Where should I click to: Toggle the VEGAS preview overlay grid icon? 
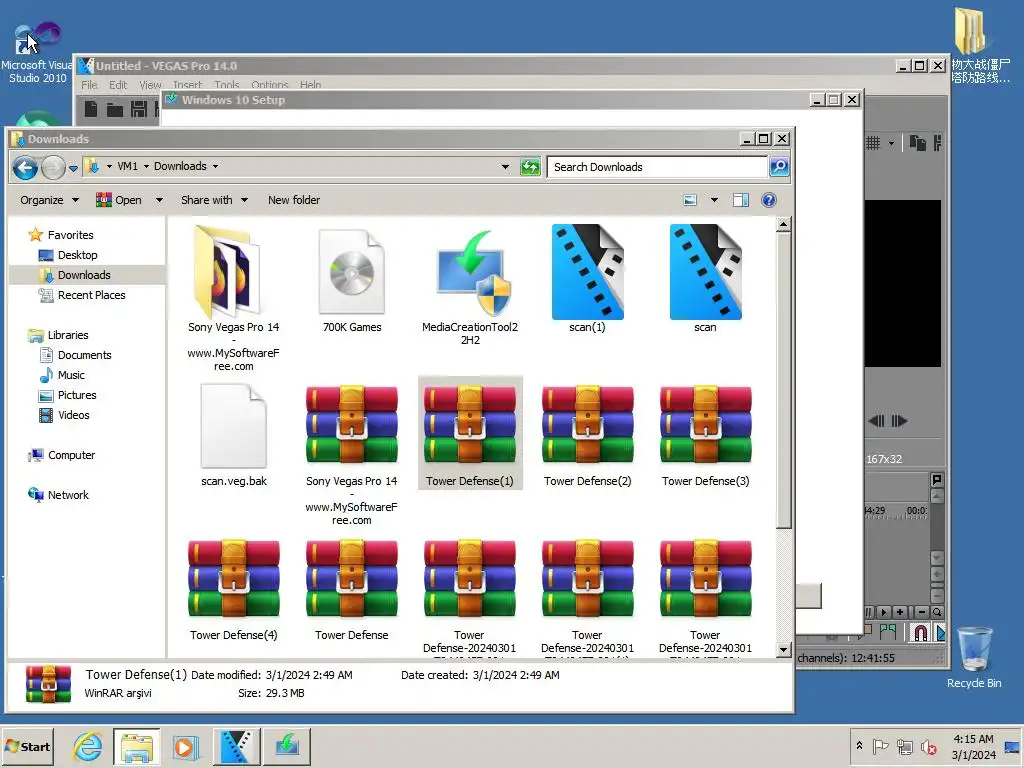[873, 143]
